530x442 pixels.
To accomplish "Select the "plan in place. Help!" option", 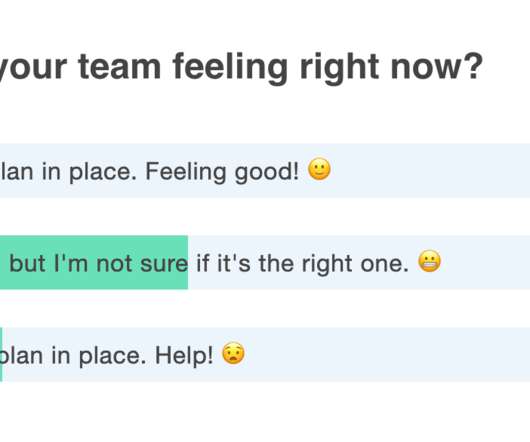I will [265, 355].
